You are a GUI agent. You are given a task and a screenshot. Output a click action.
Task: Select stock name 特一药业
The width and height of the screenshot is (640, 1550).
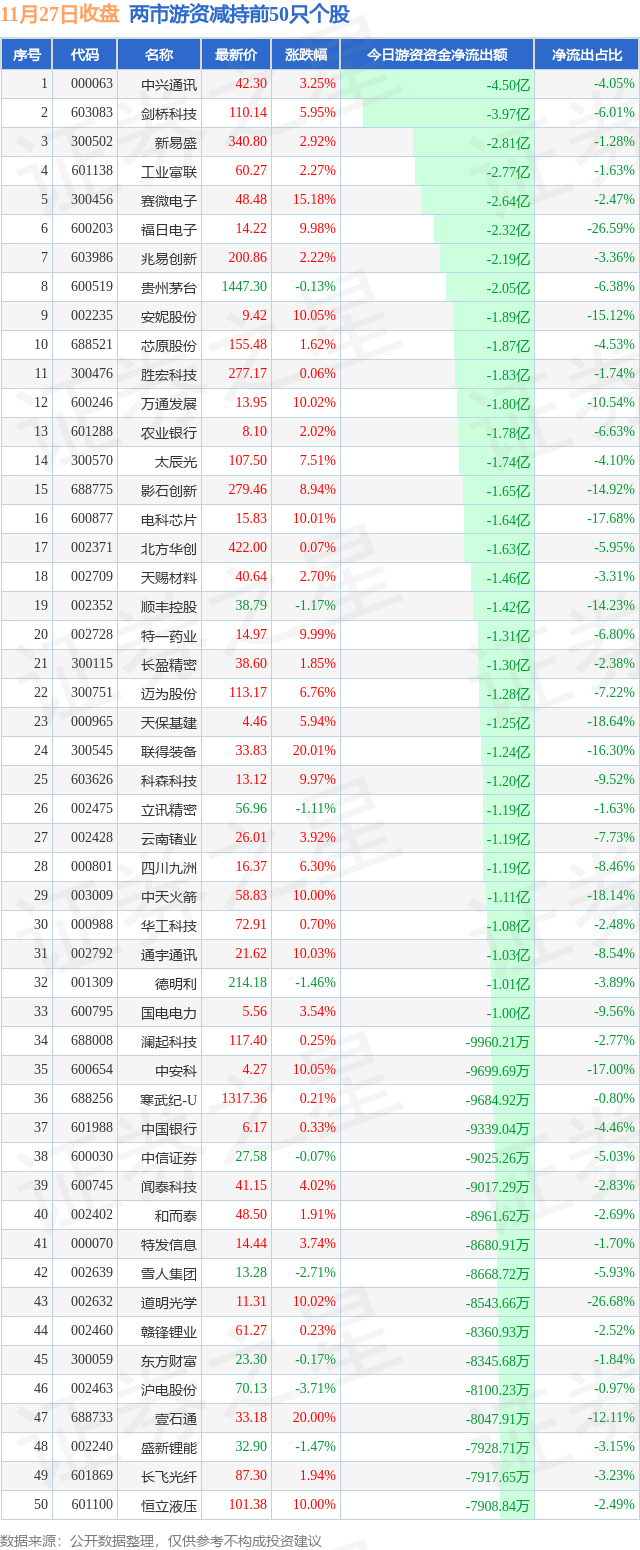(169, 635)
